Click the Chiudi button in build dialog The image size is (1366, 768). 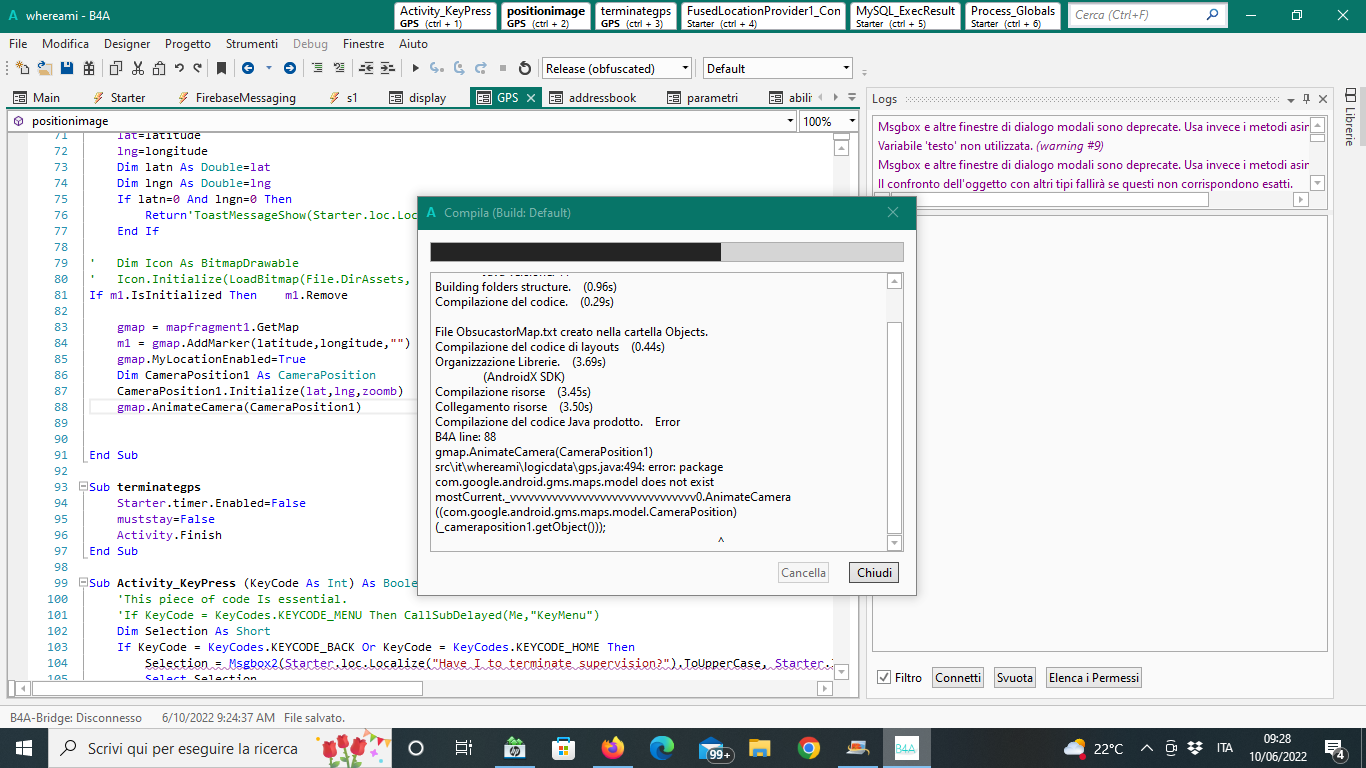(874, 573)
